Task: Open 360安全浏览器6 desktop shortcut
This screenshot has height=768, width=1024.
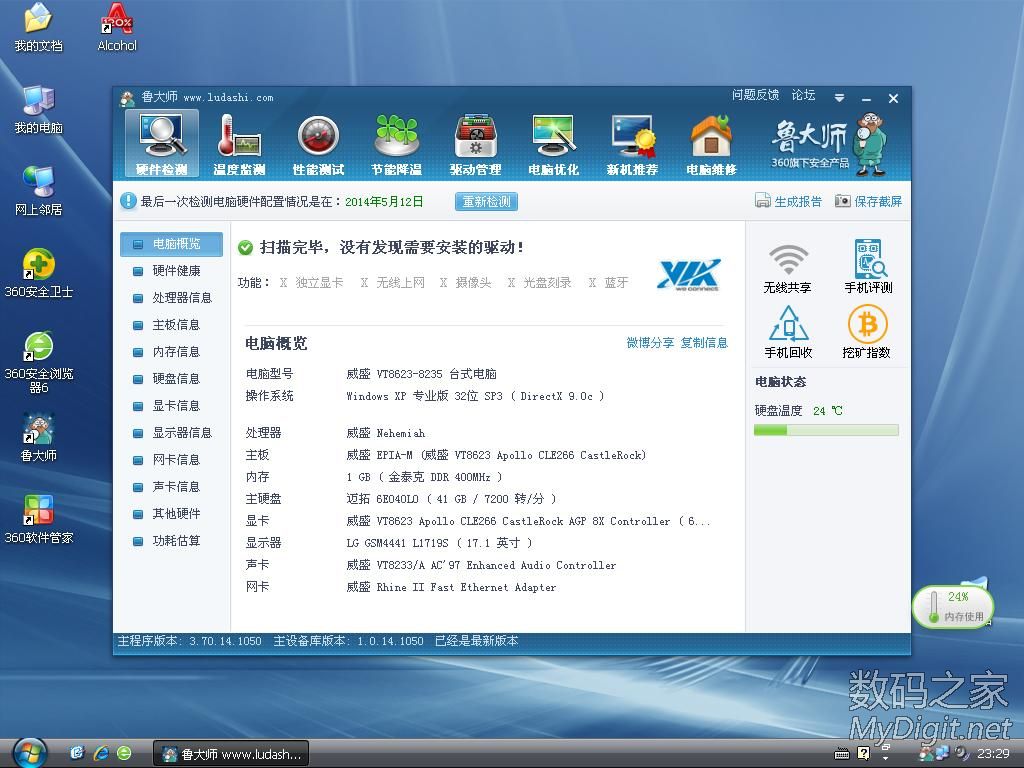Action: [x=39, y=362]
